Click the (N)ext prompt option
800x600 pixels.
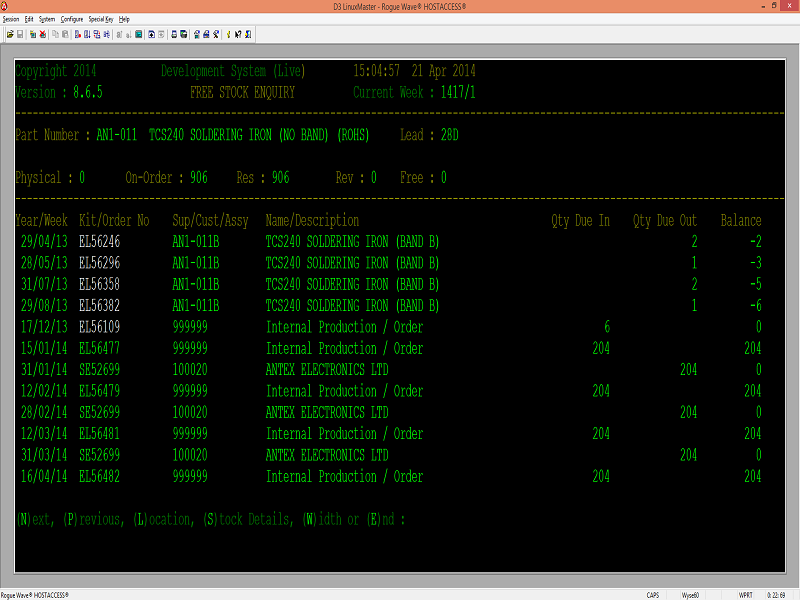(x=35, y=519)
